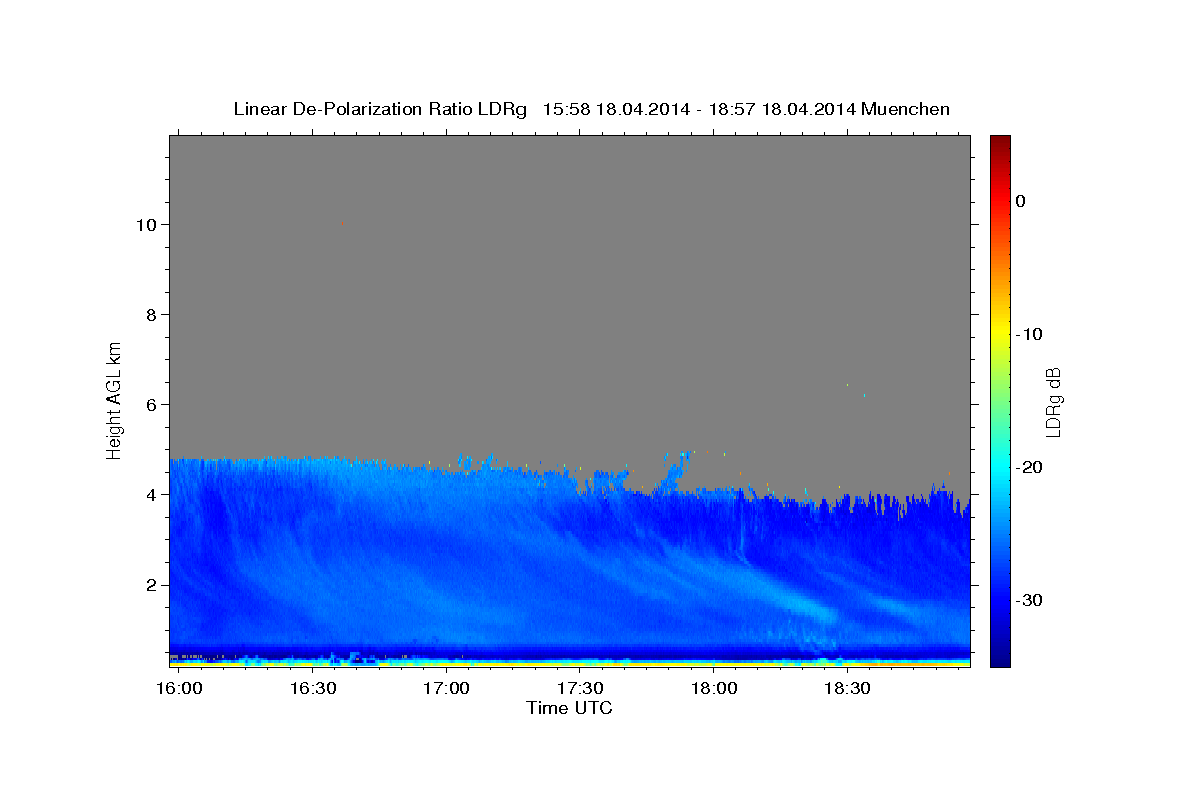Image resolution: width=1200 pixels, height=800 pixels.
Task: Click the station name 'Muenchen' in title
Action: tap(906, 109)
